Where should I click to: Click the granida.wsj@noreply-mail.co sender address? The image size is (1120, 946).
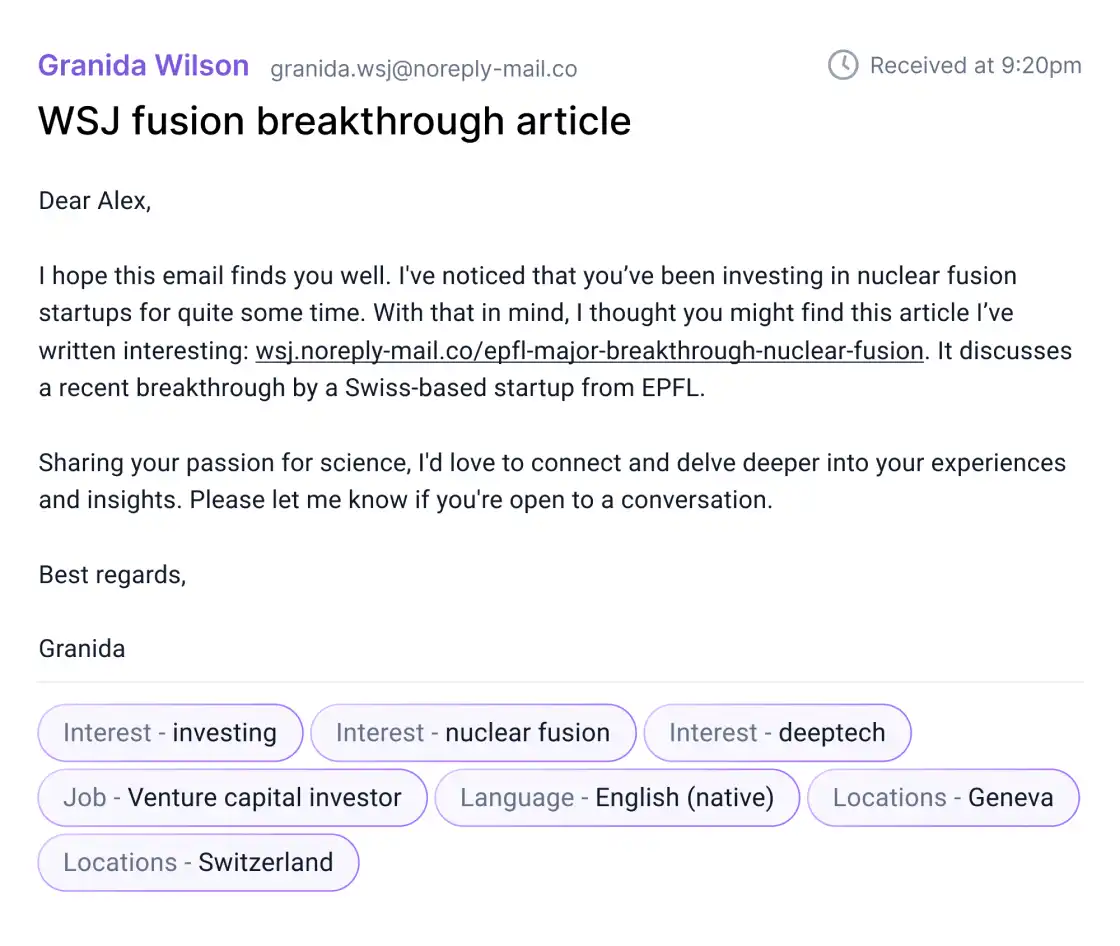pos(423,69)
